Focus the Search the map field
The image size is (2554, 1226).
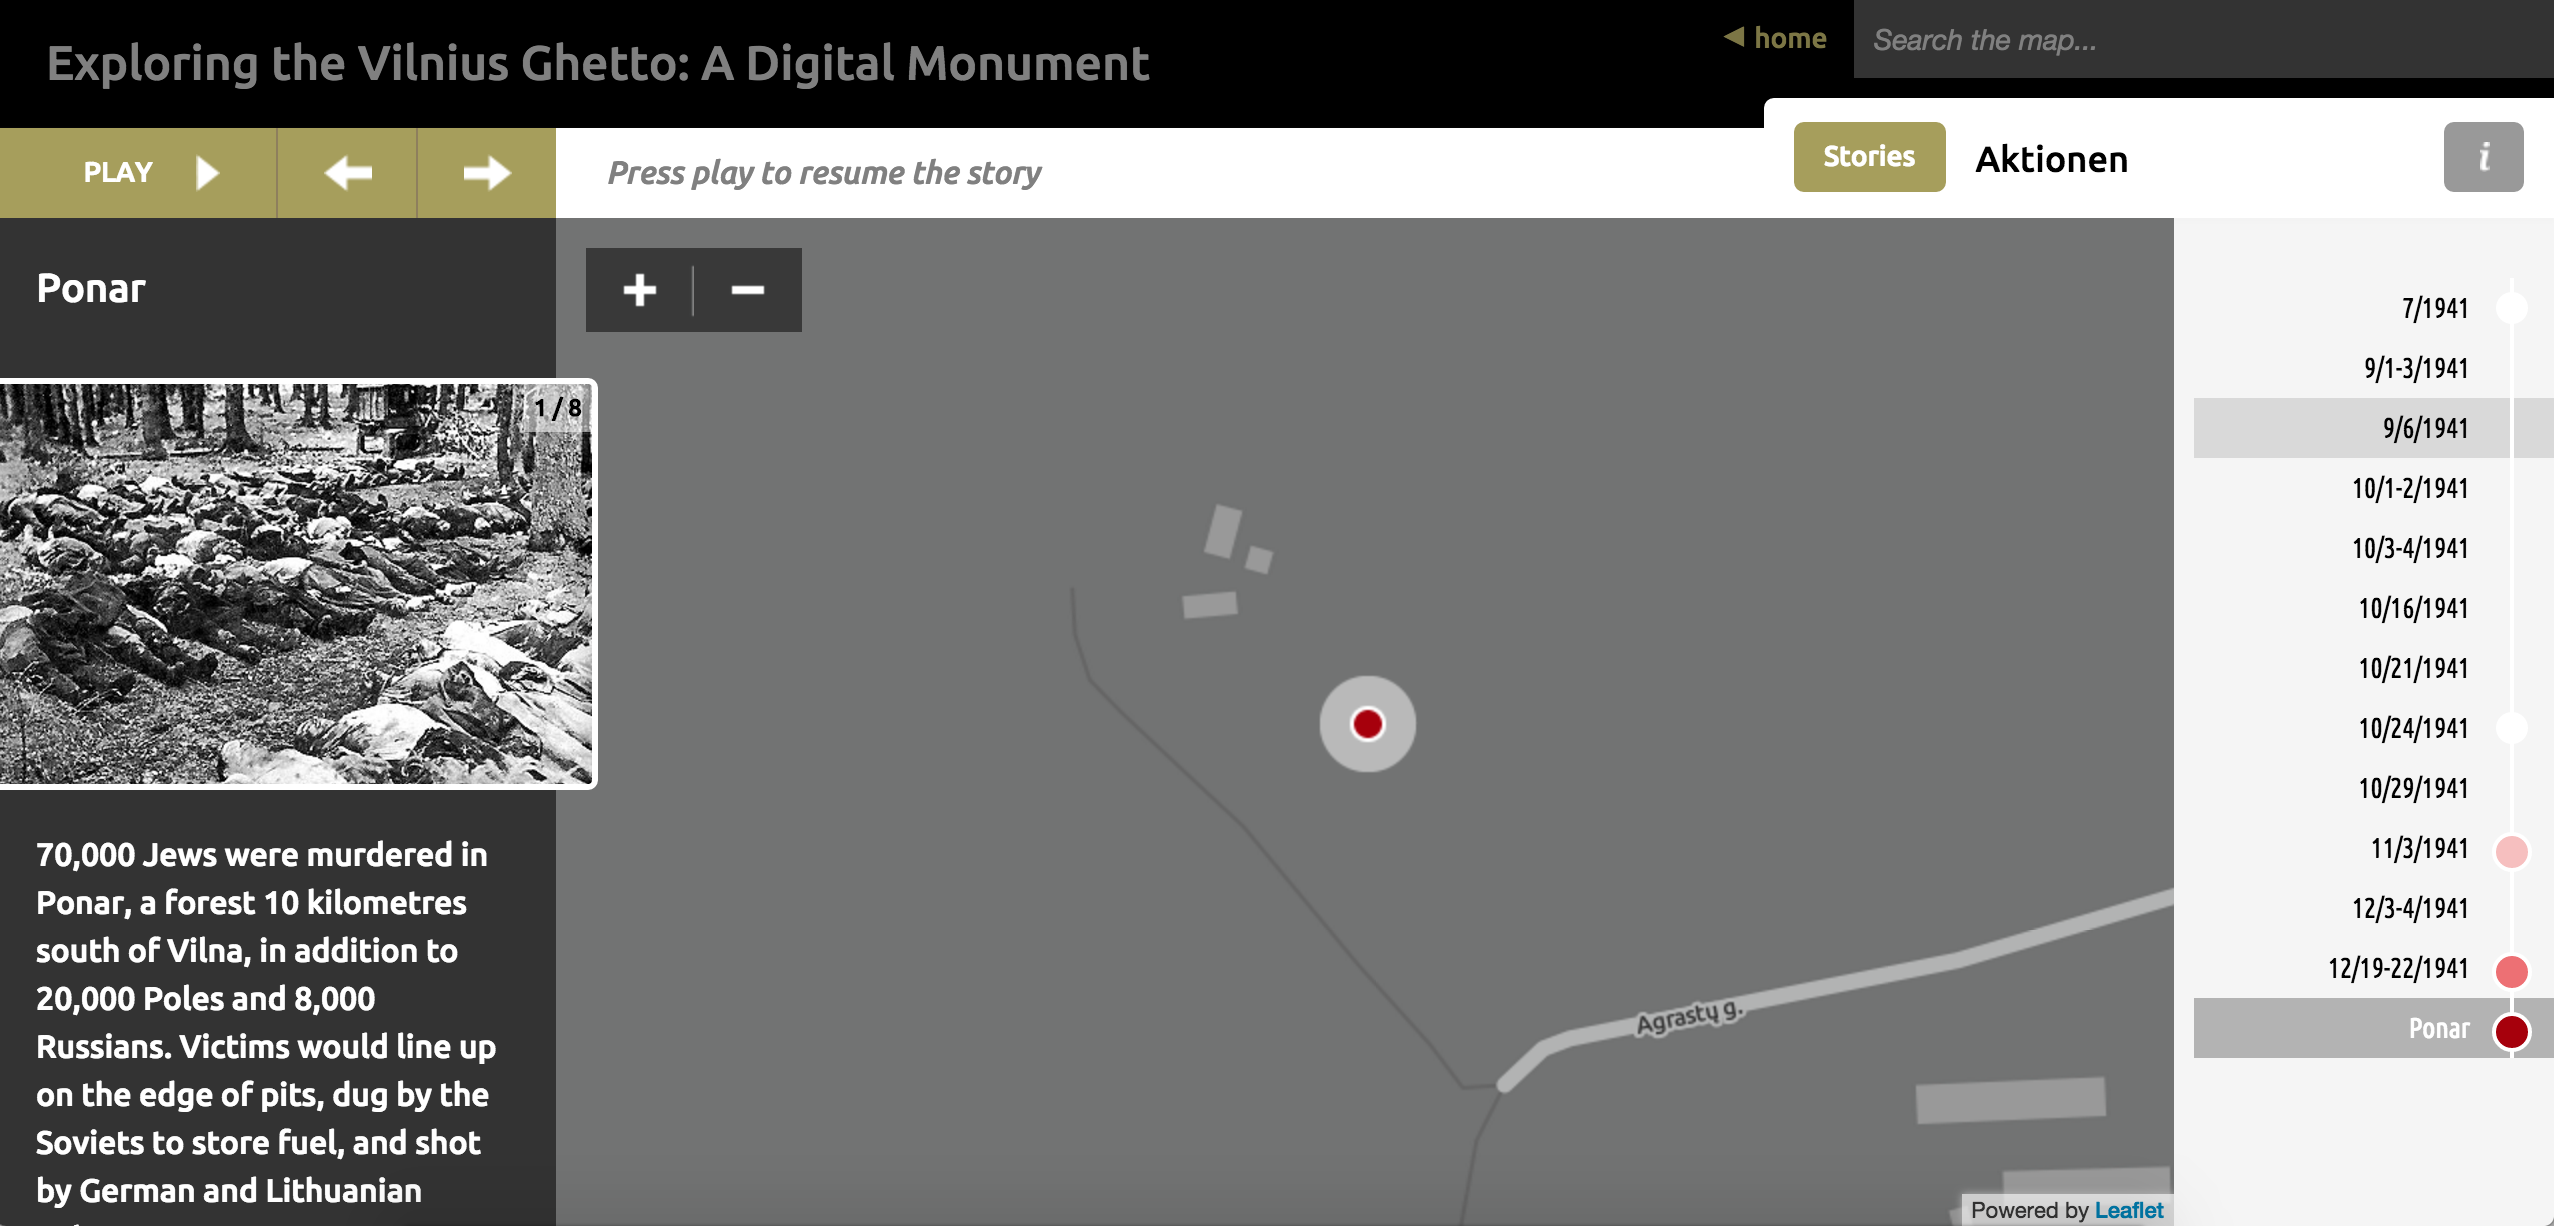pos(2200,40)
